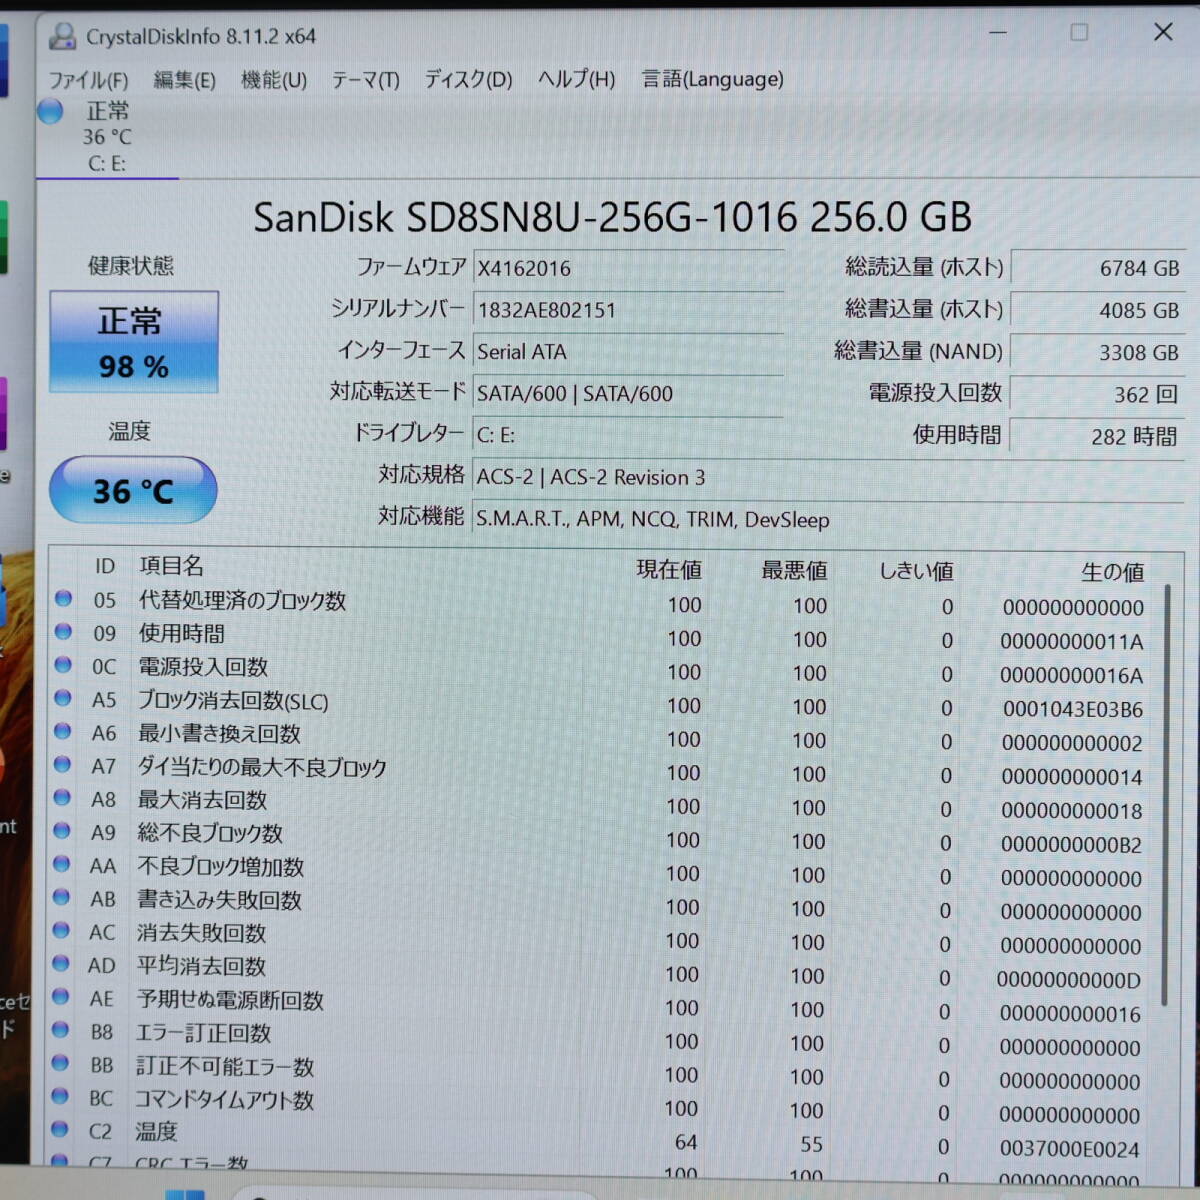This screenshot has height=1200, width=1200.
Task: Click raw value 0001043E03B6
Action: click(x=1072, y=710)
